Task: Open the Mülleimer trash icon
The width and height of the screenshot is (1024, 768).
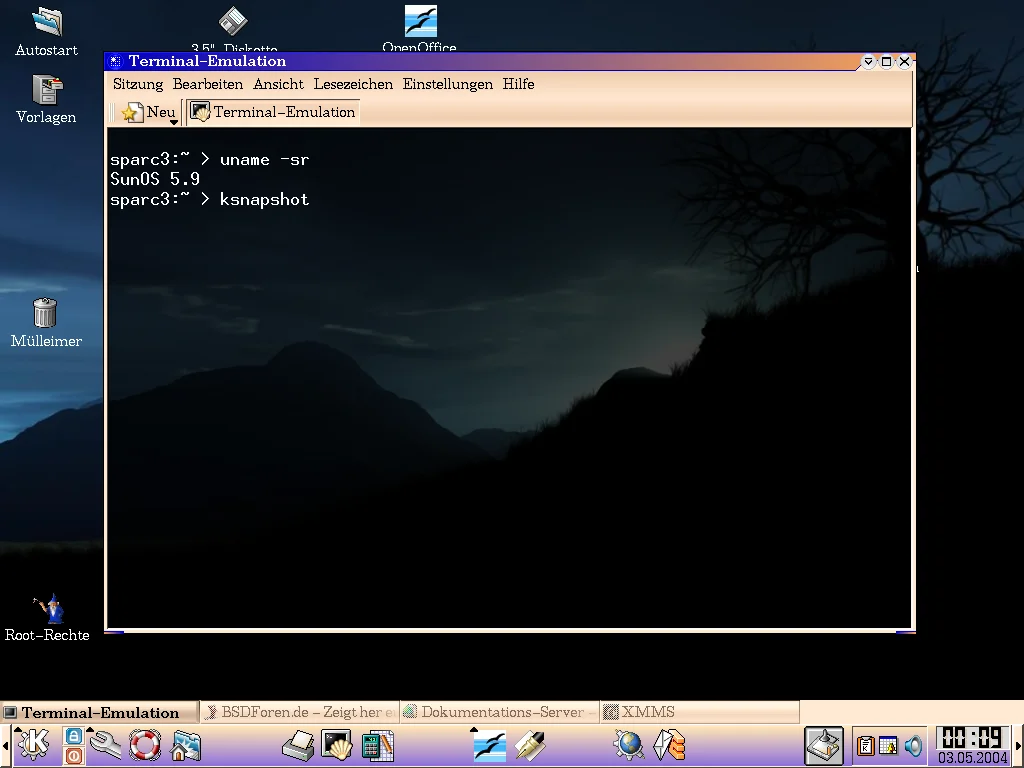Action: (46, 323)
